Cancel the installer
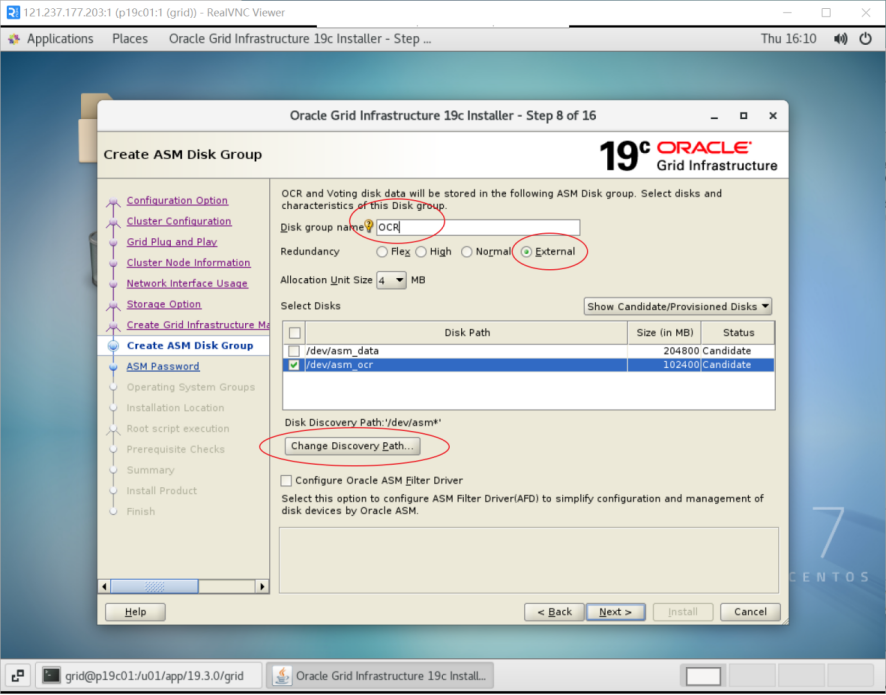Viewport: 886px width, 695px height. point(750,612)
